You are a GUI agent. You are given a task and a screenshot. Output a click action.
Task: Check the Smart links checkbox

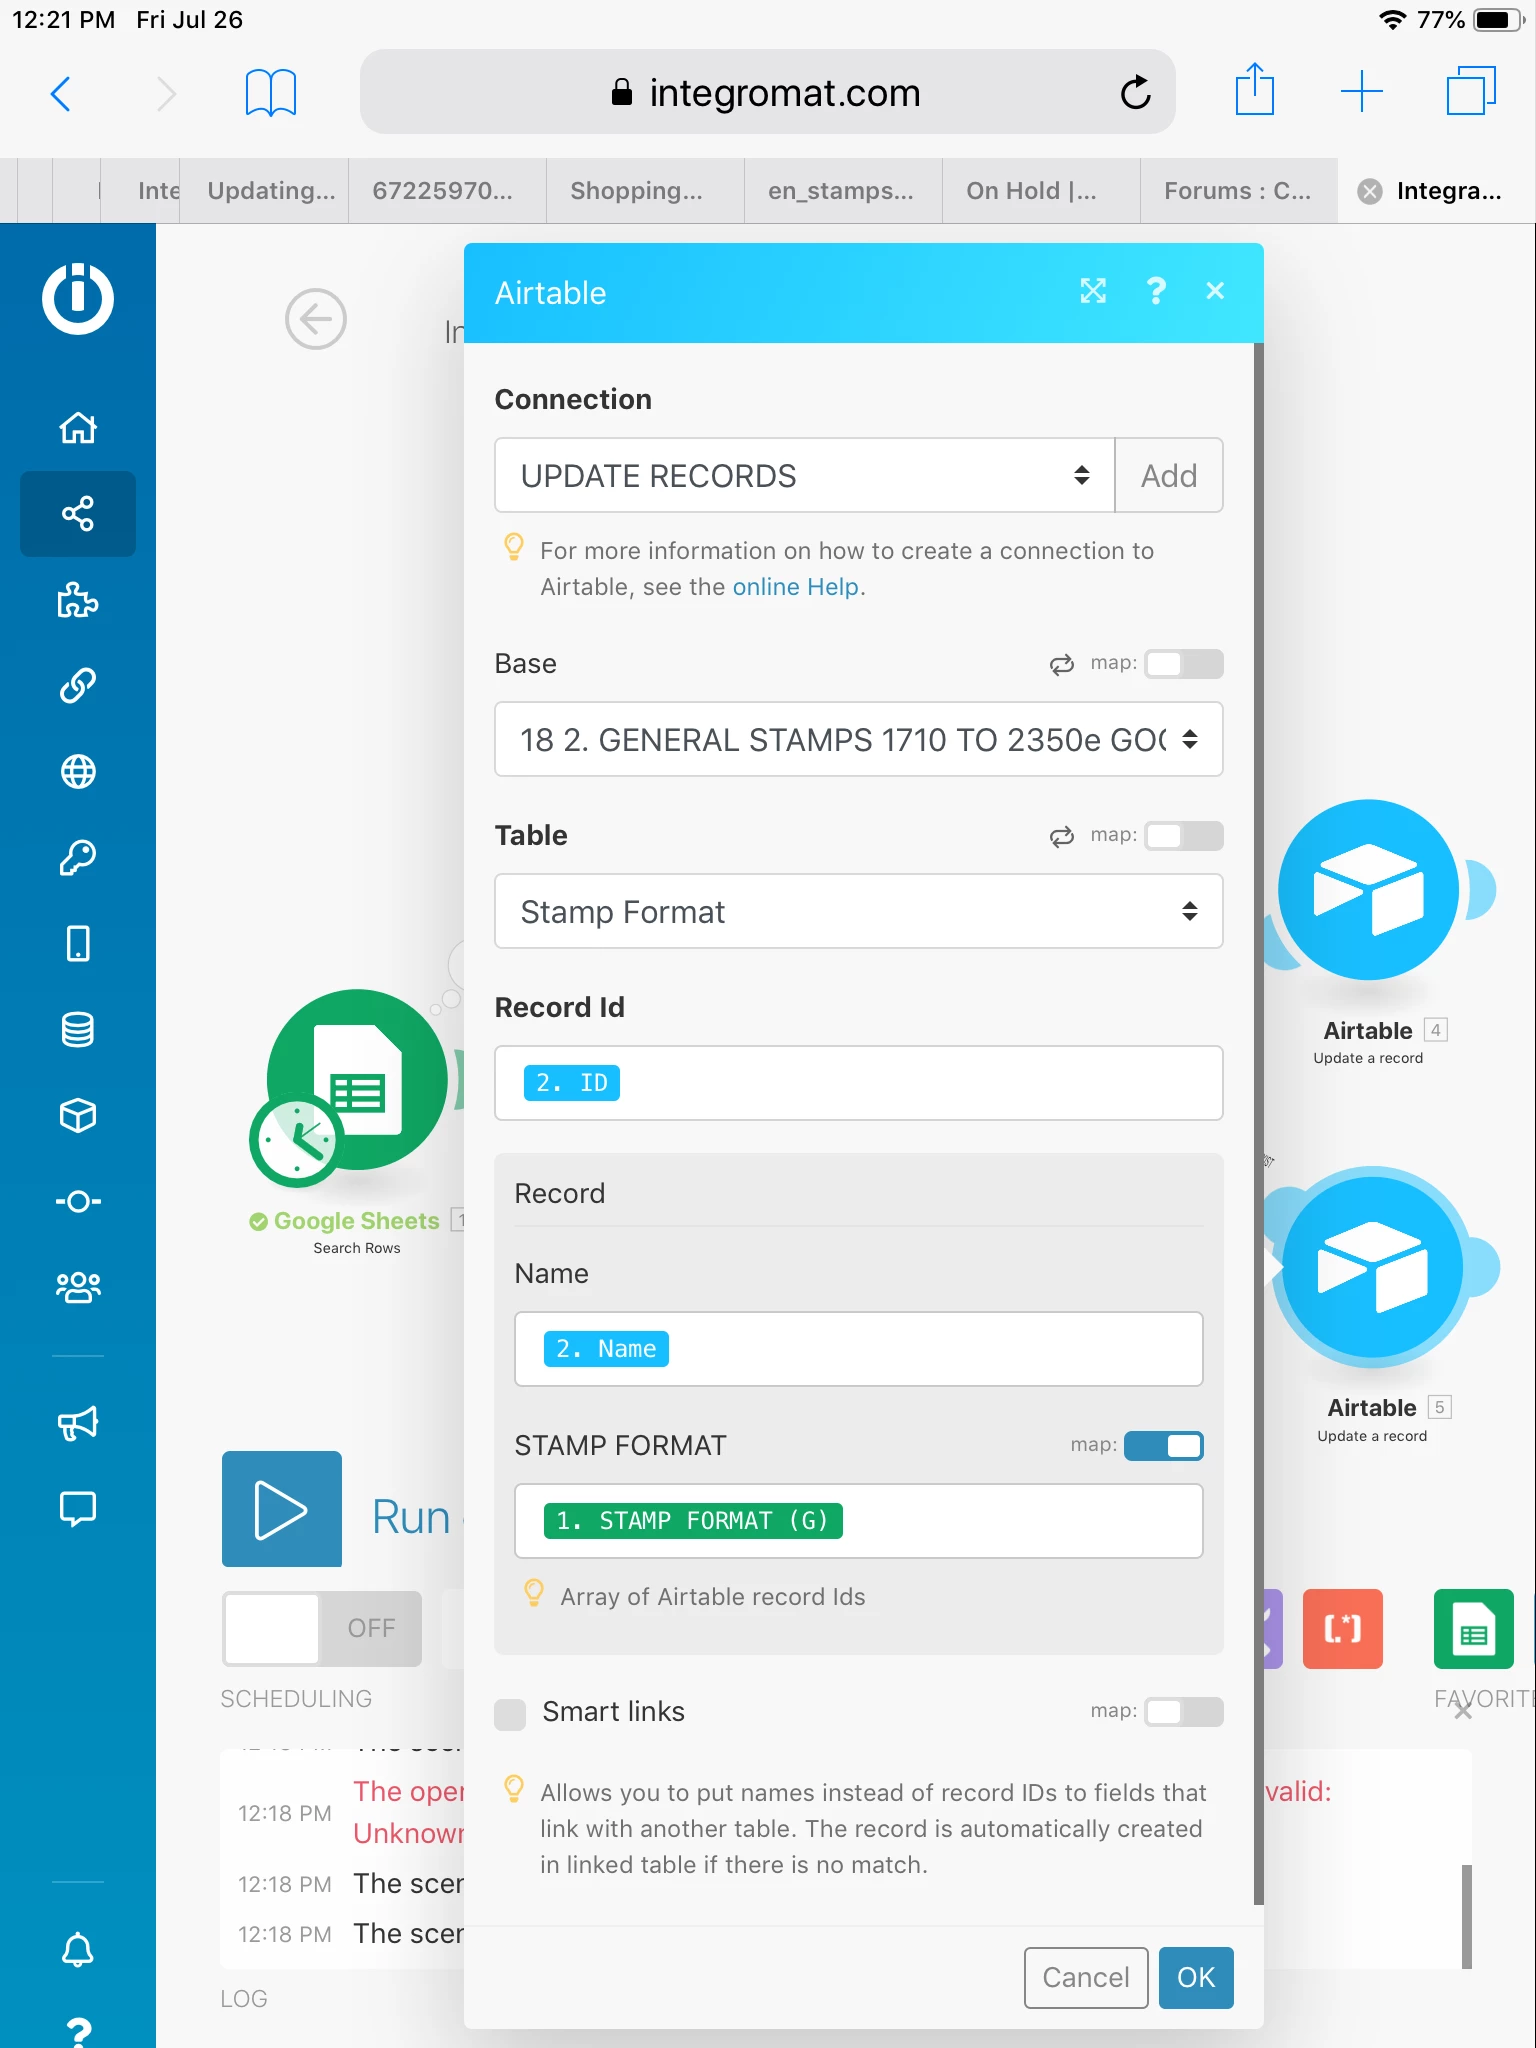[510, 1714]
